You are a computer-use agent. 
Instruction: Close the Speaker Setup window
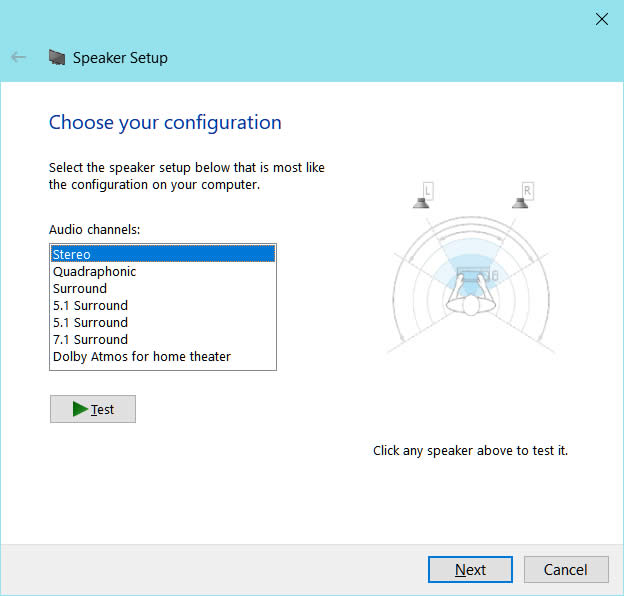pos(601,18)
